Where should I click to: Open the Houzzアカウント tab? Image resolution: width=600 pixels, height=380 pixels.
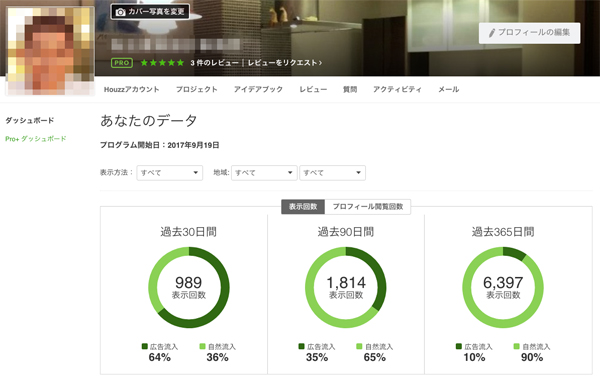[132, 89]
